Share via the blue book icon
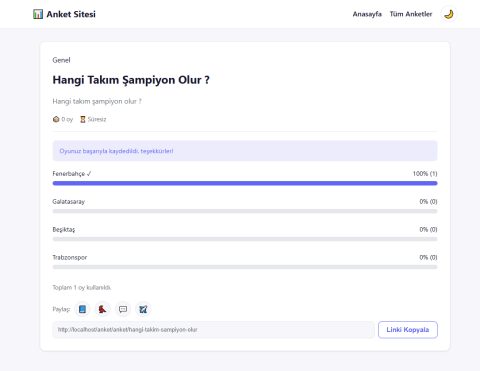The image size is (480, 371). pyautogui.click(x=82, y=309)
